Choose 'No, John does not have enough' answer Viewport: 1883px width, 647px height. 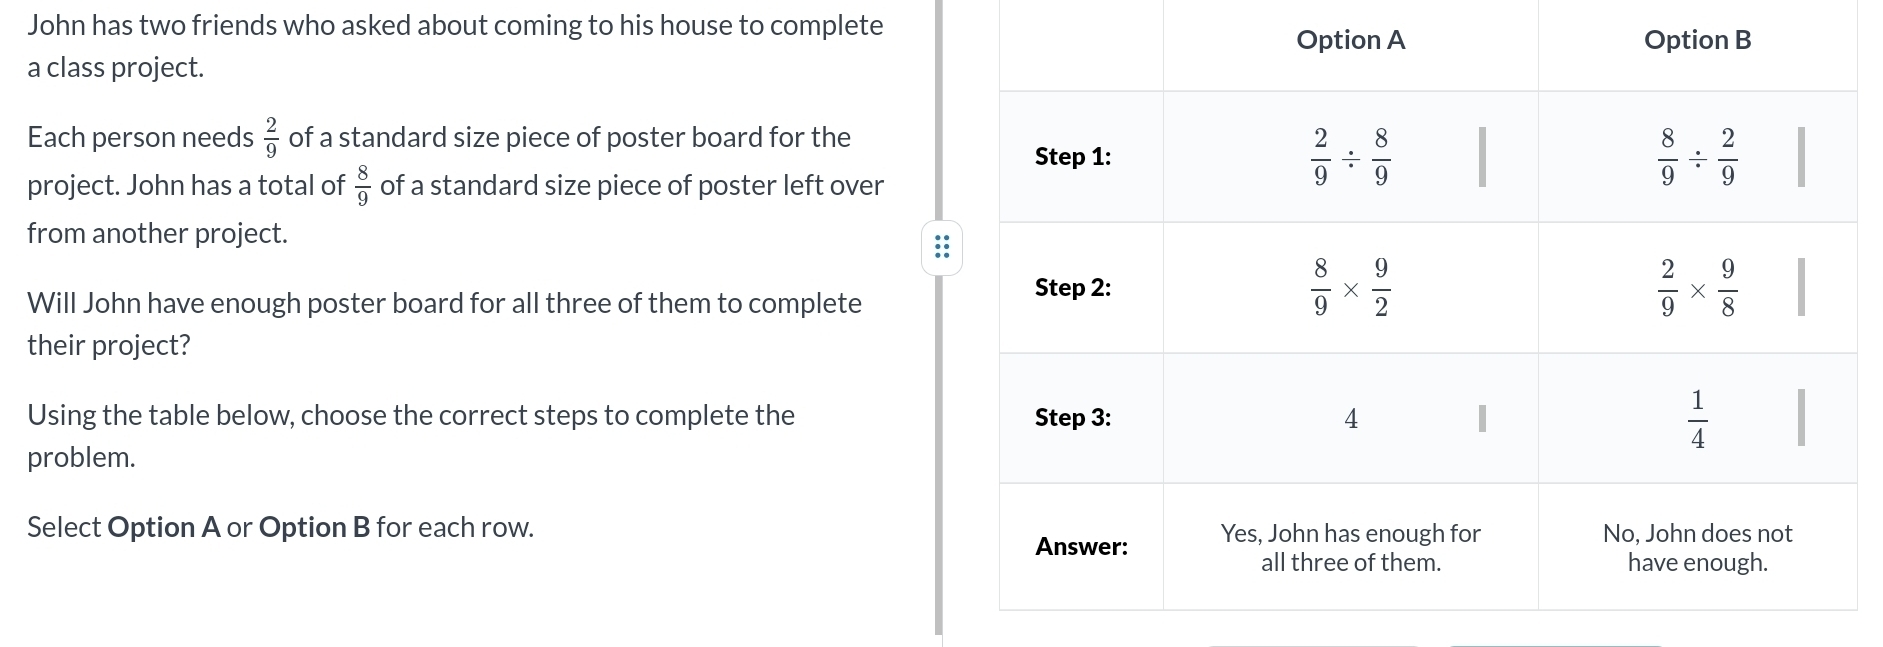(x=1697, y=547)
